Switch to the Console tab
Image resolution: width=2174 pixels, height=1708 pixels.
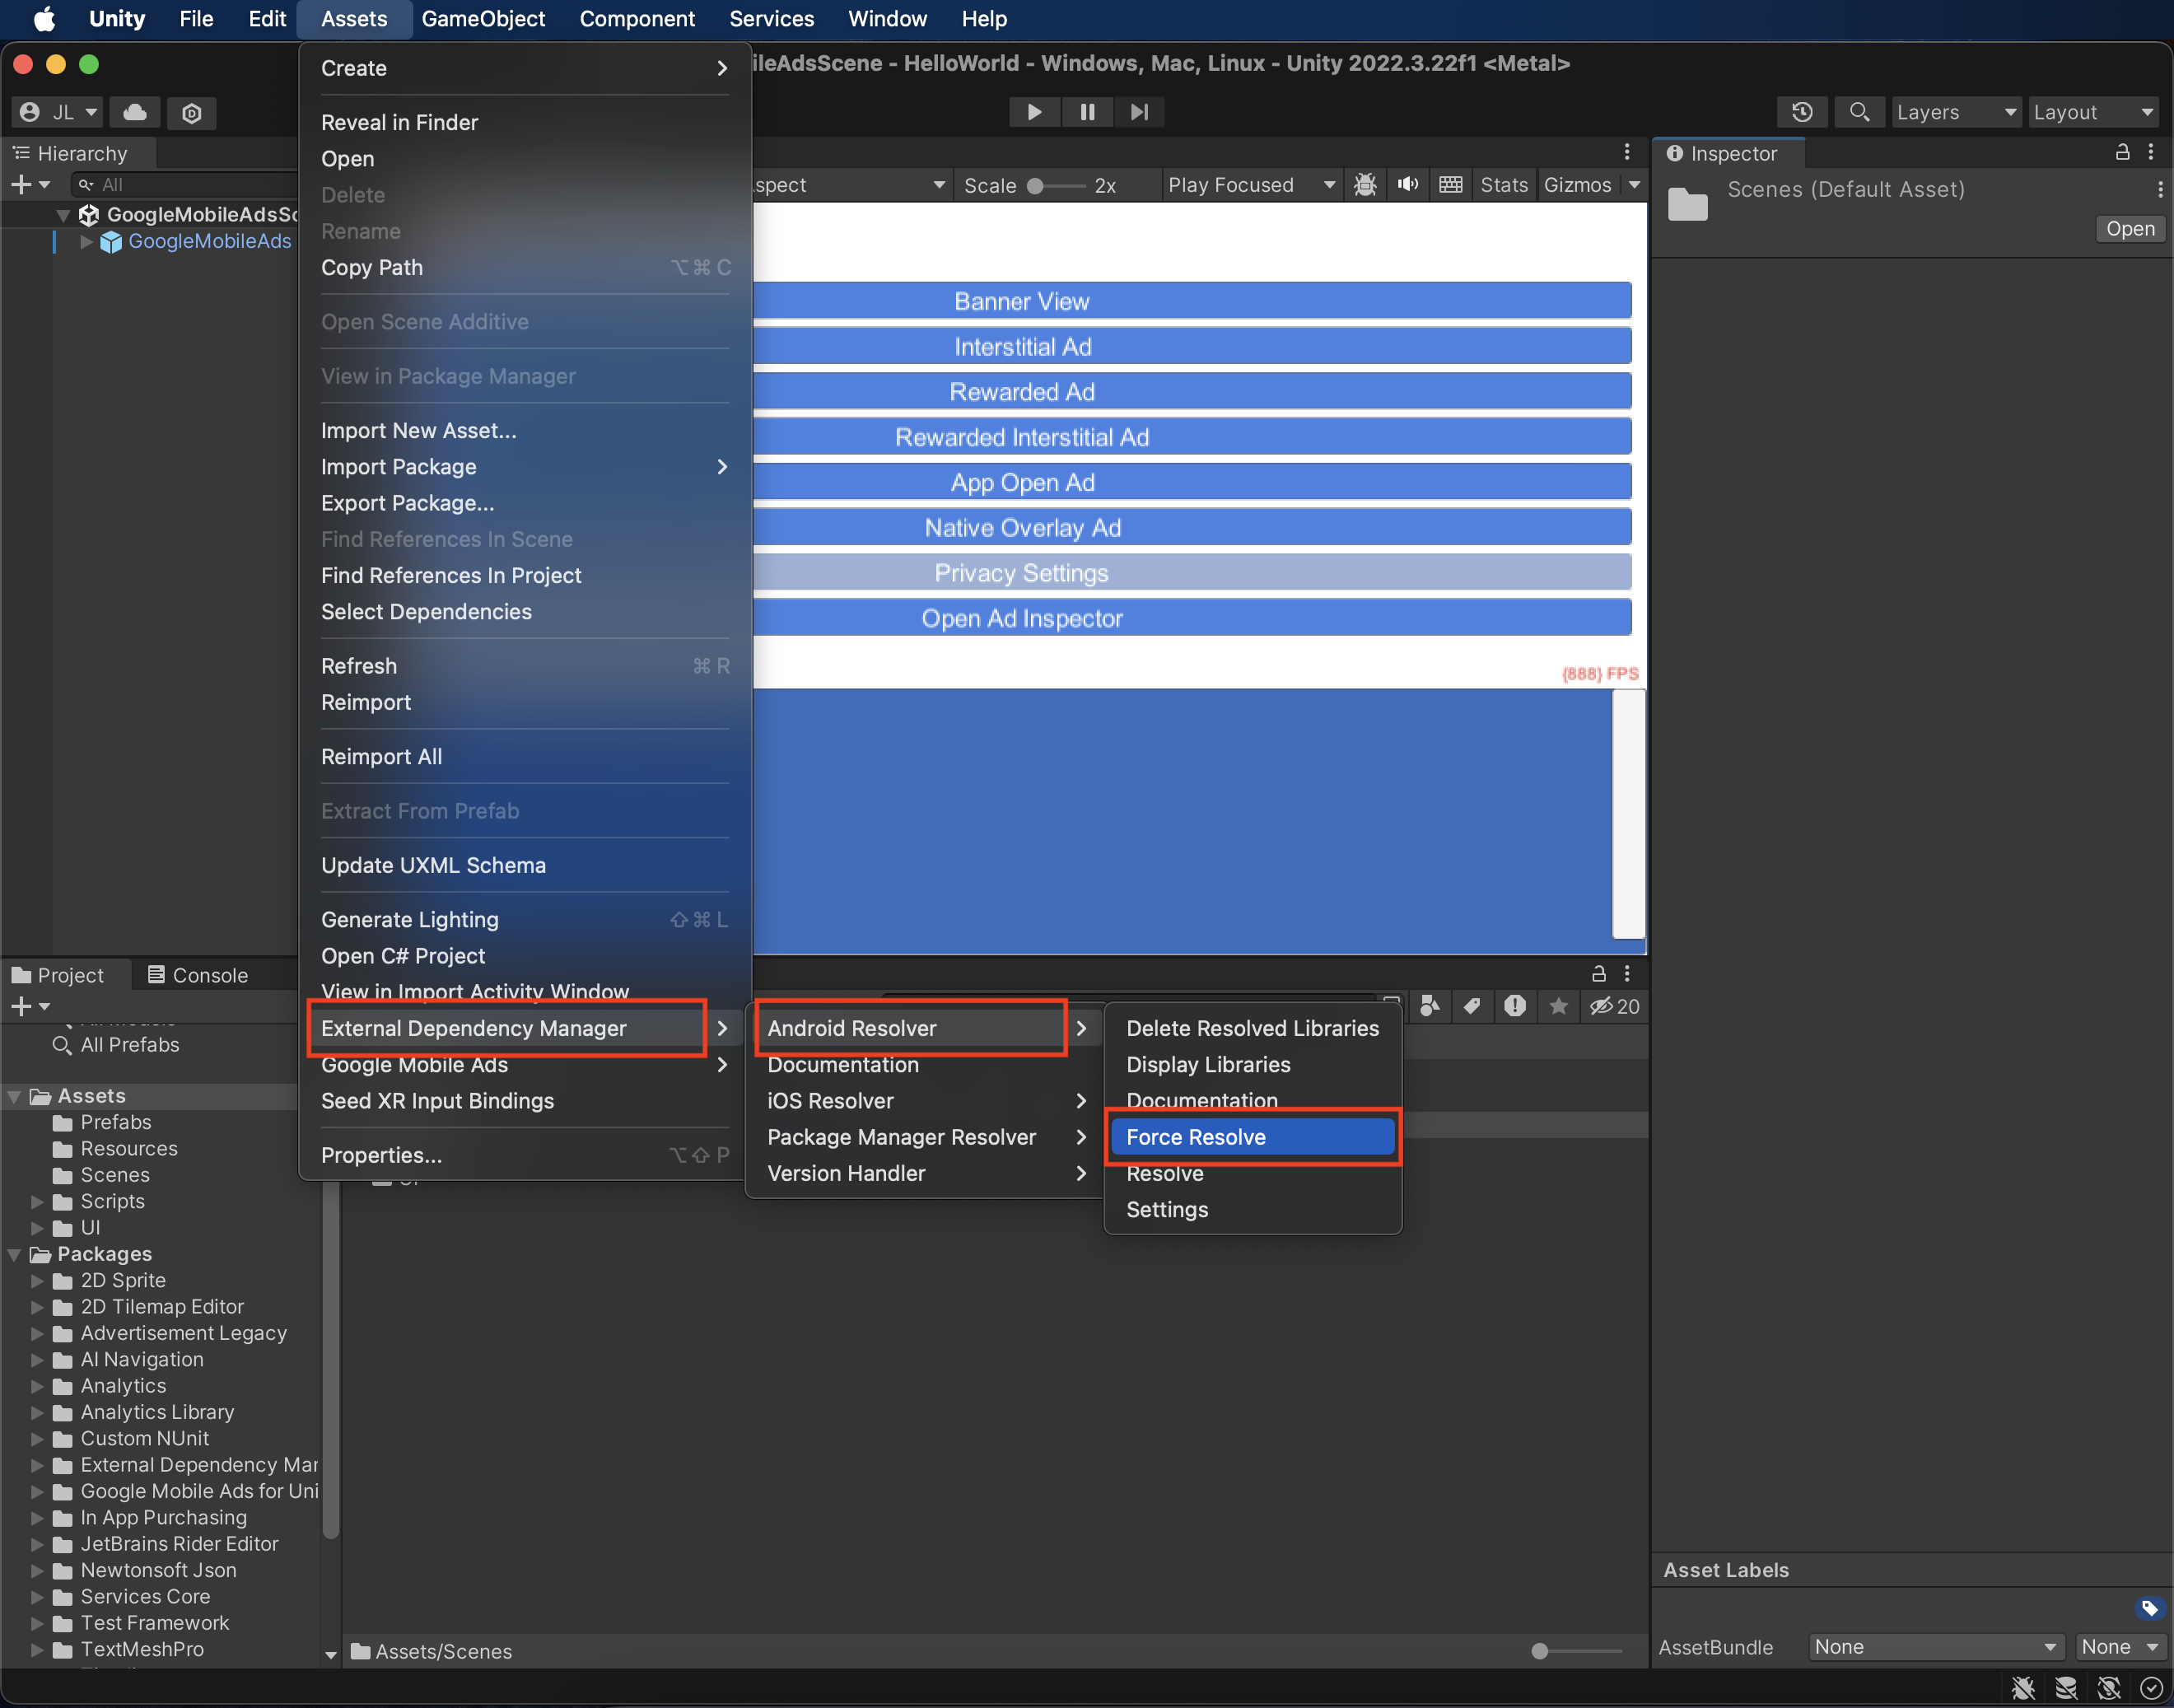click(x=193, y=973)
